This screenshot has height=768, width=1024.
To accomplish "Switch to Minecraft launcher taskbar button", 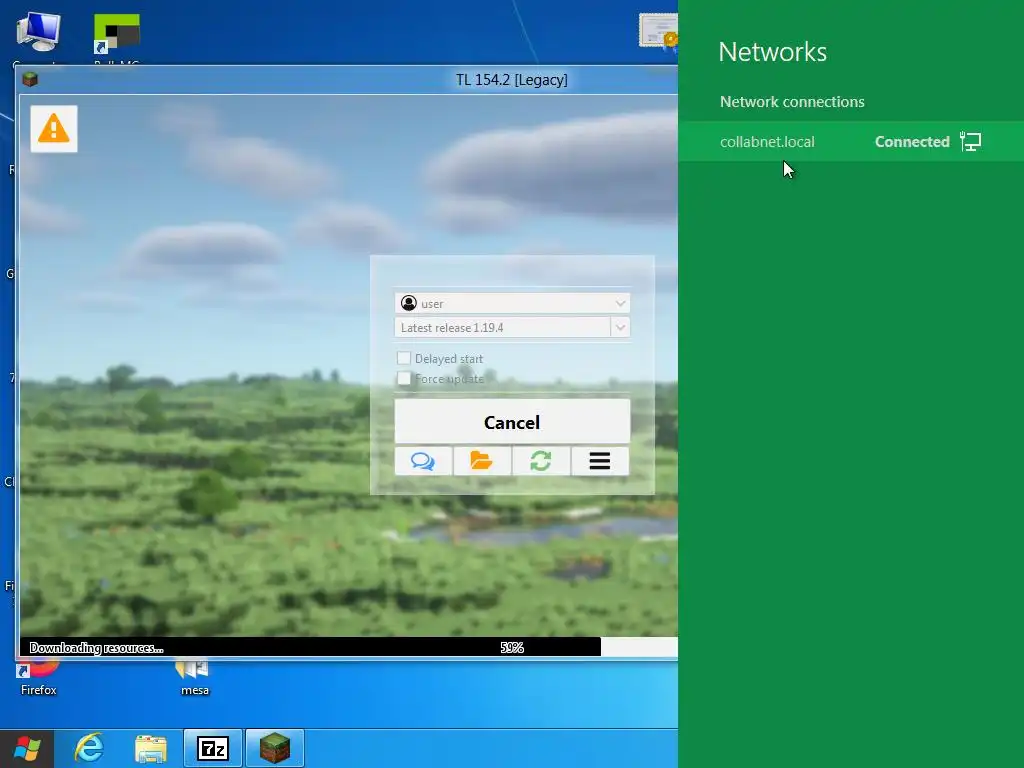I will [275, 748].
